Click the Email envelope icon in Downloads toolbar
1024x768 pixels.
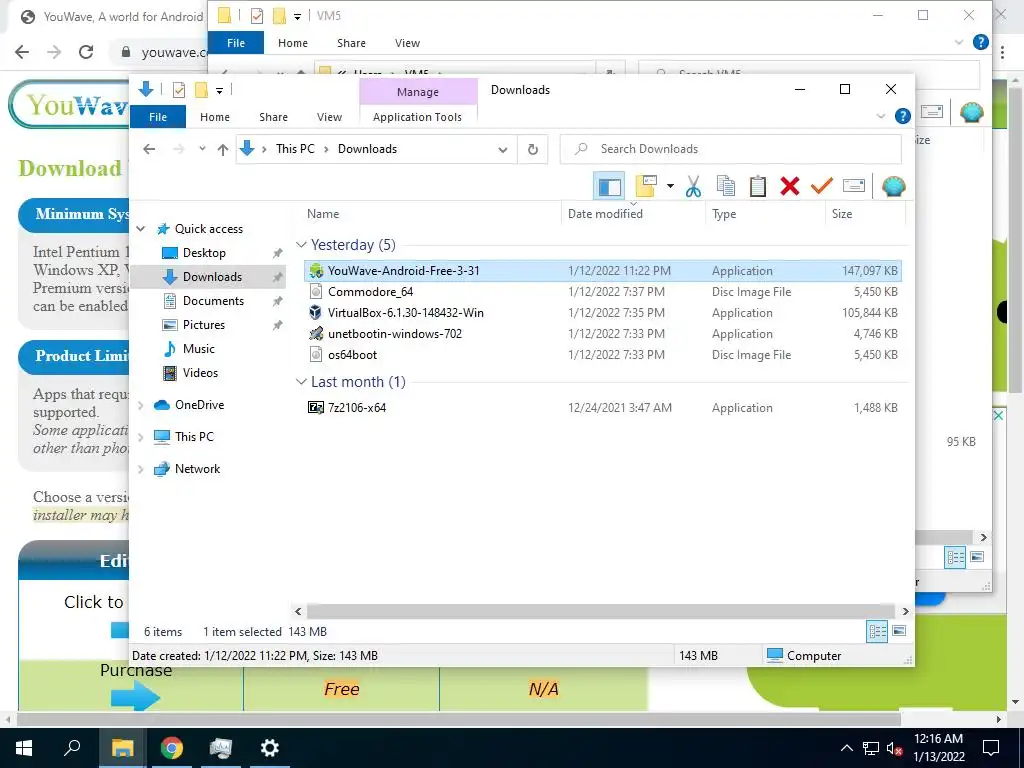pos(854,186)
